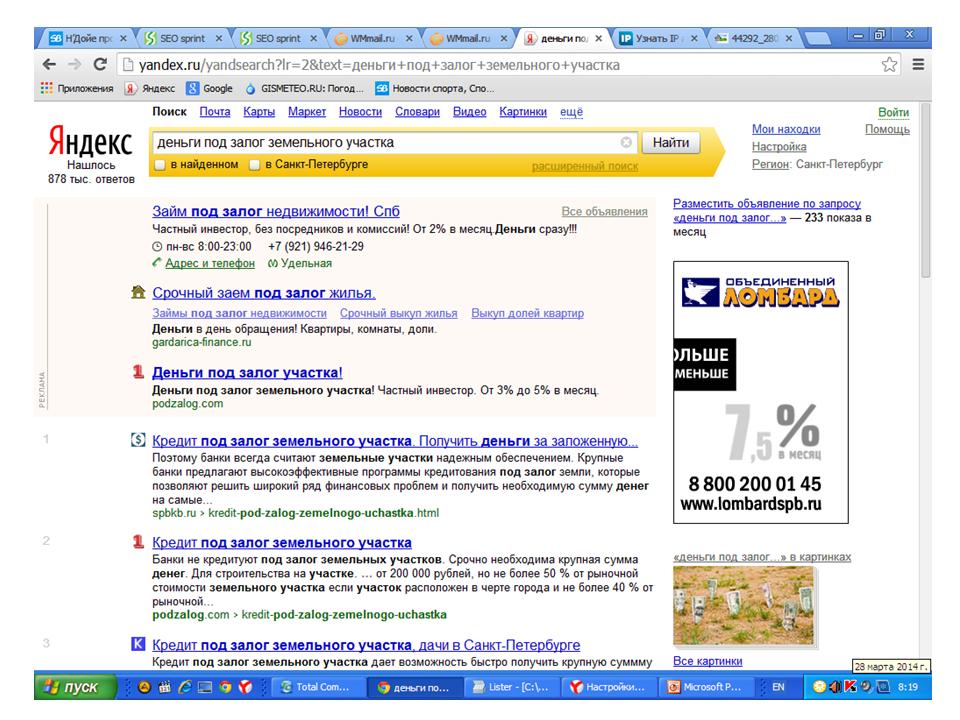Toggle the в Санкт-Петербурге checkbox
The width and height of the screenshot is (960, 720).
pos(255,165)
